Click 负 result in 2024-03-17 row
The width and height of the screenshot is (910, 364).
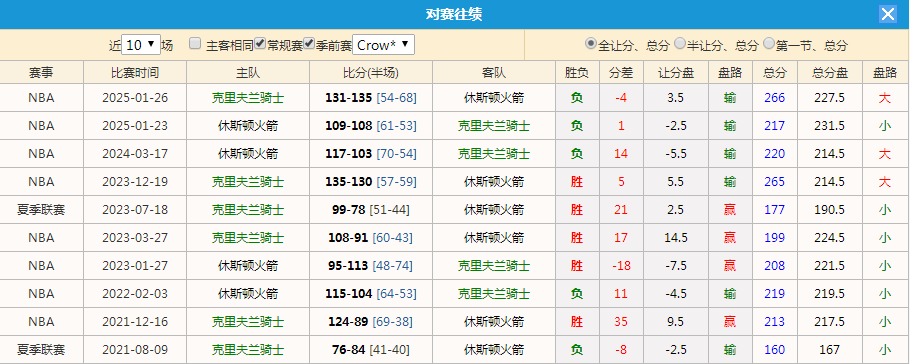576,154
